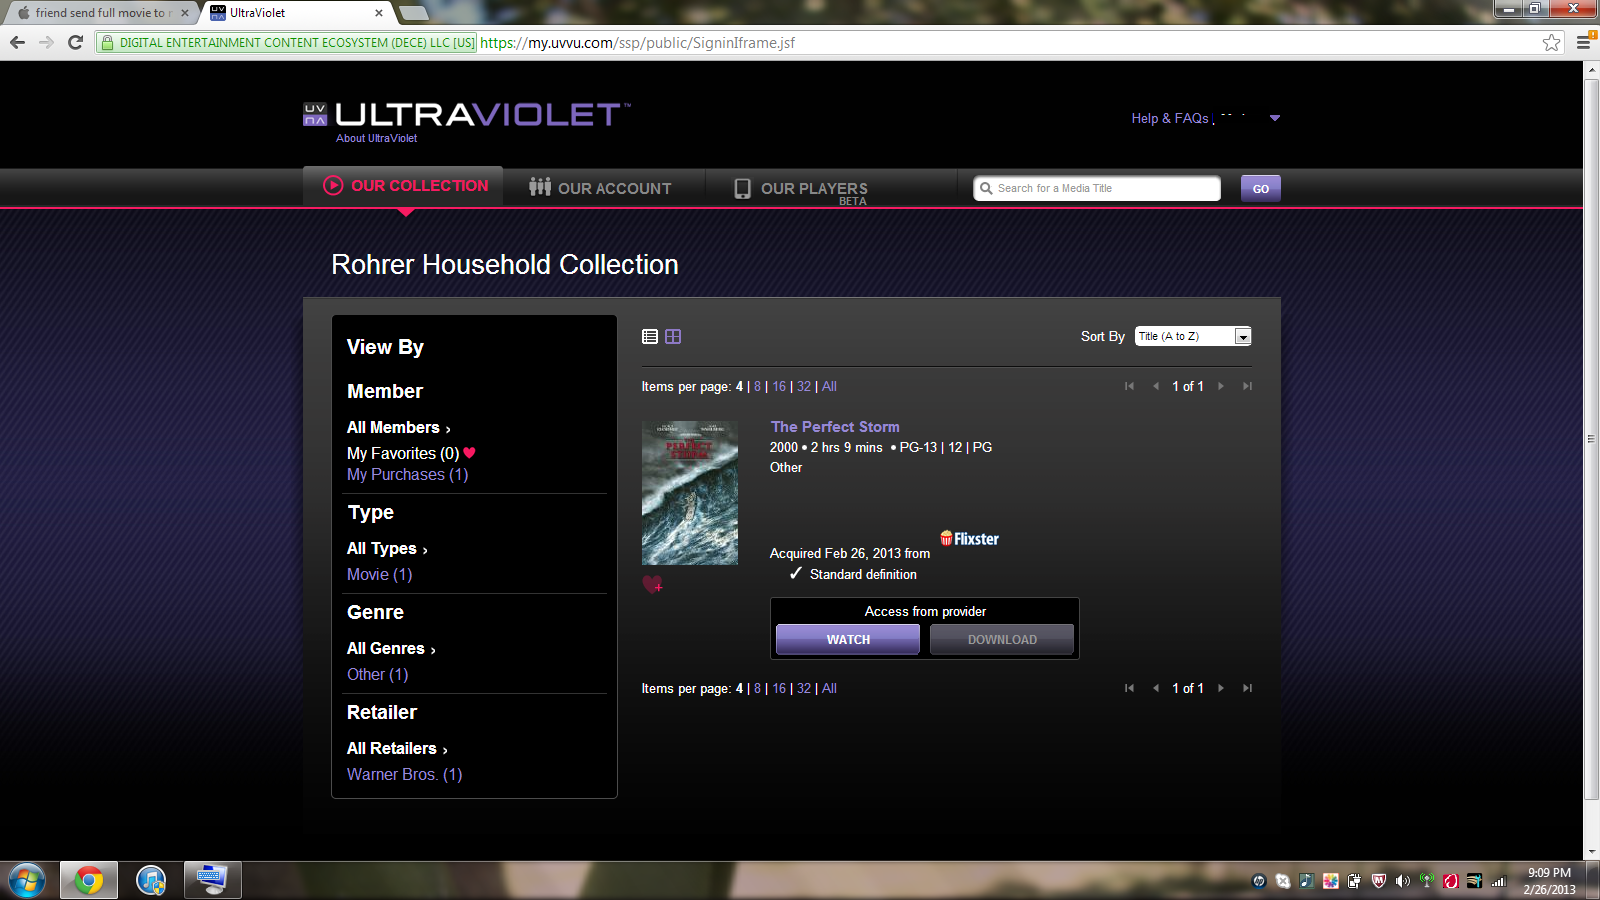Open About UltraViolet link
Image resolution: width=1600 pixels, height=900 pixels.
[376, 138]
